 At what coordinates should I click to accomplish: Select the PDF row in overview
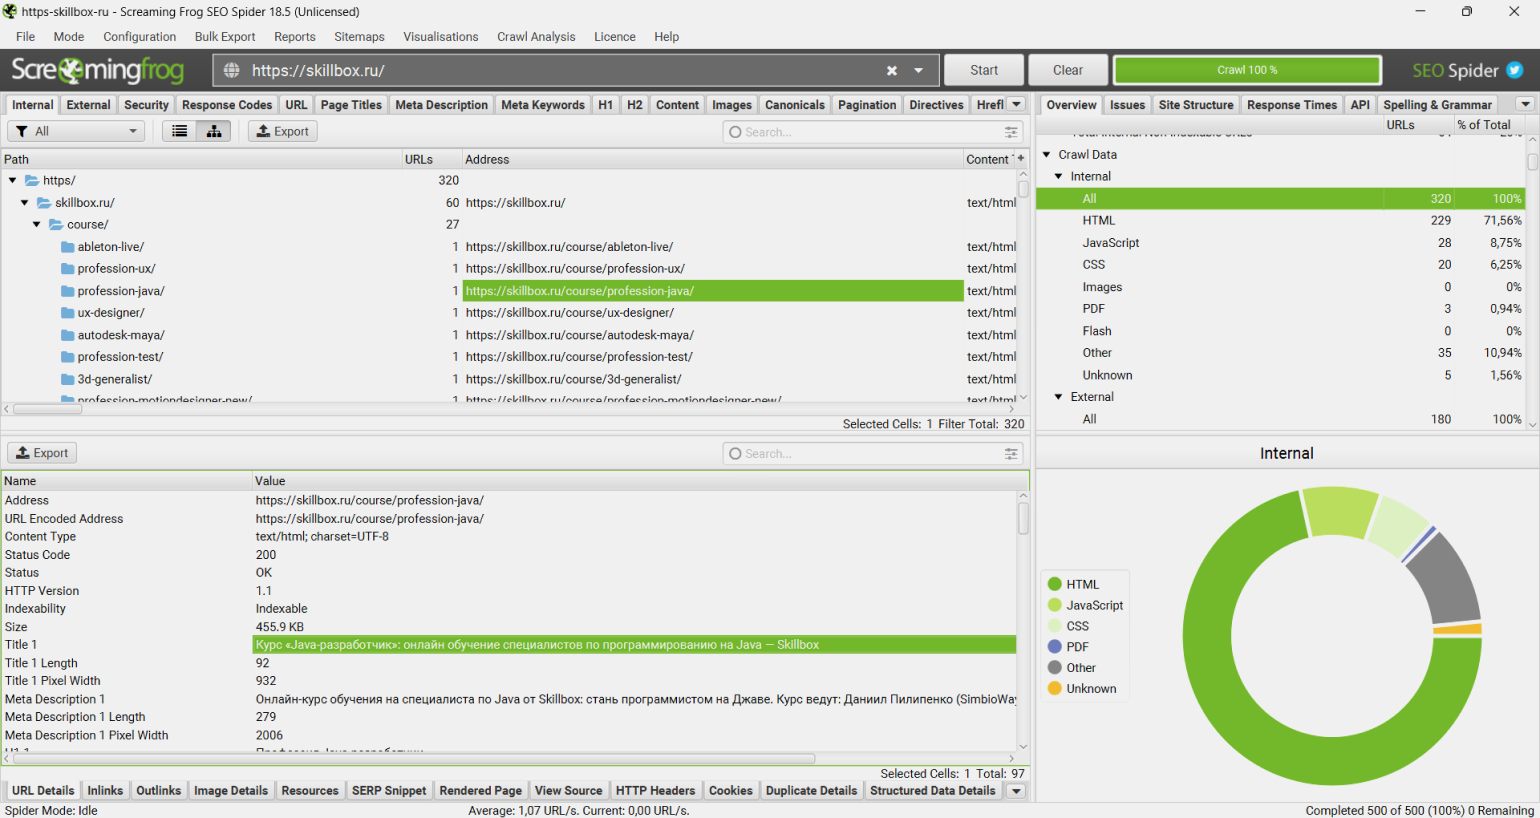[x=1281, y=309]
